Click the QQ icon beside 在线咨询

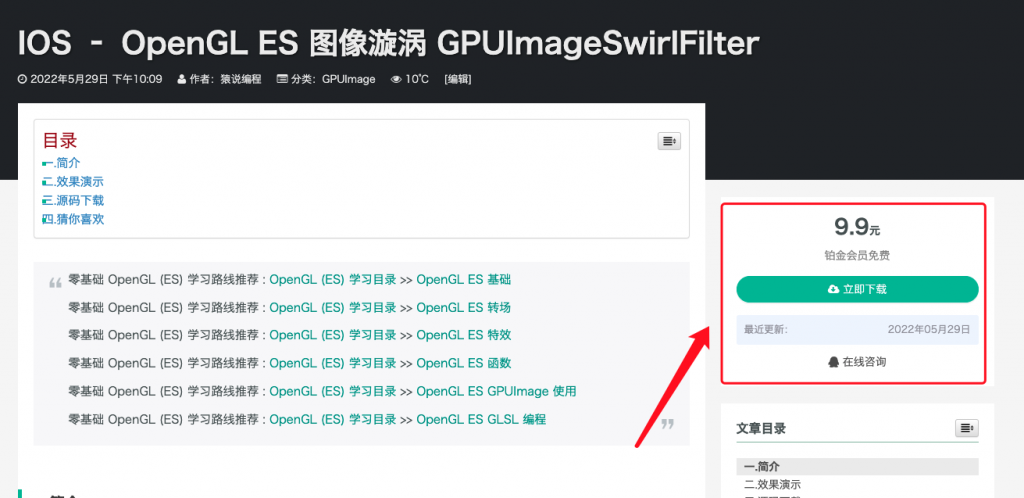point(833,362)
